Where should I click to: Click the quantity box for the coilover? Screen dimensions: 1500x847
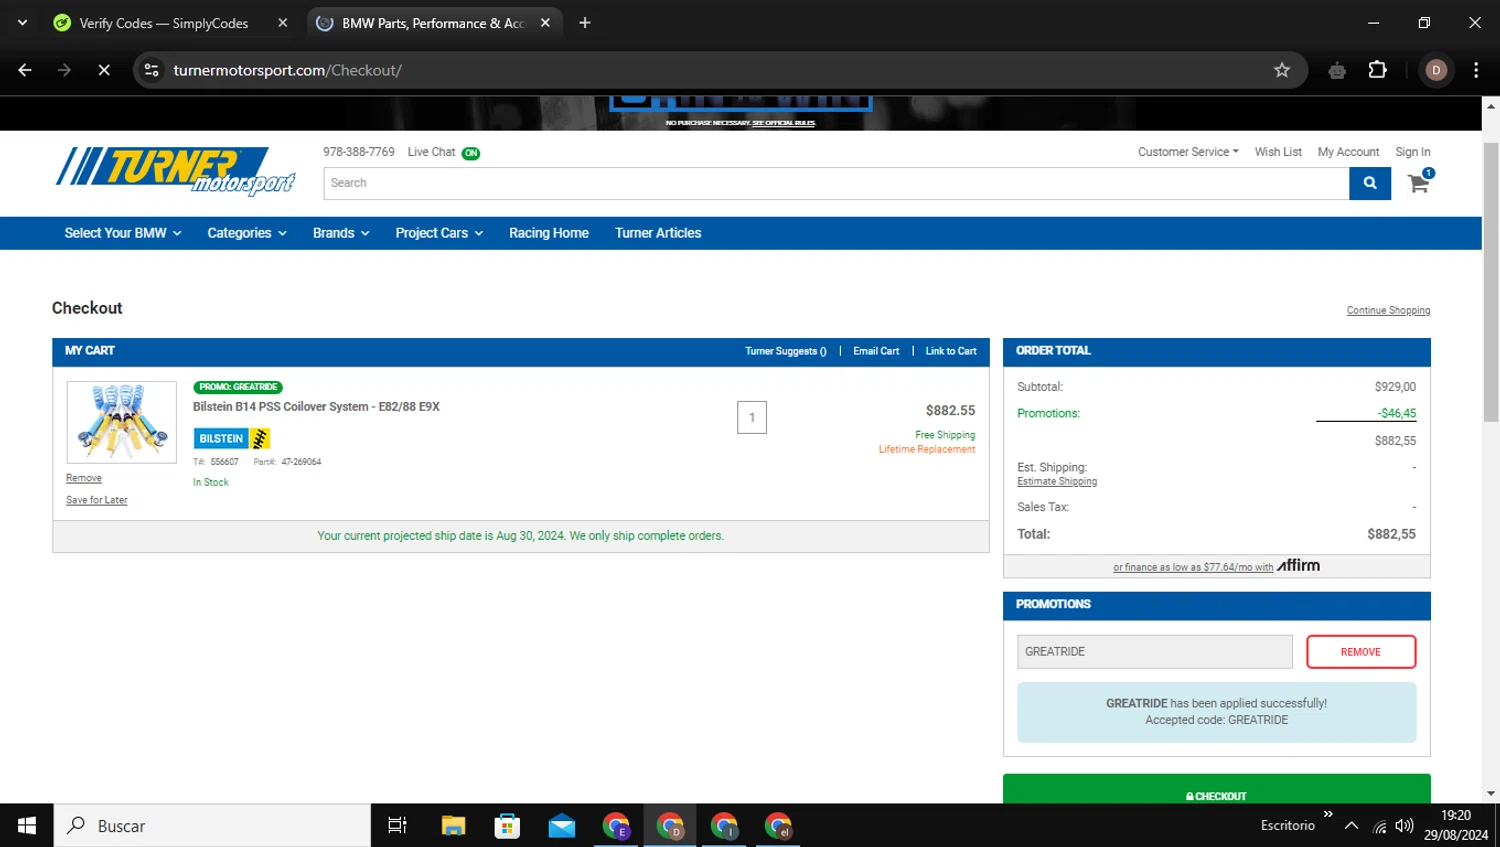click(752, 417)
